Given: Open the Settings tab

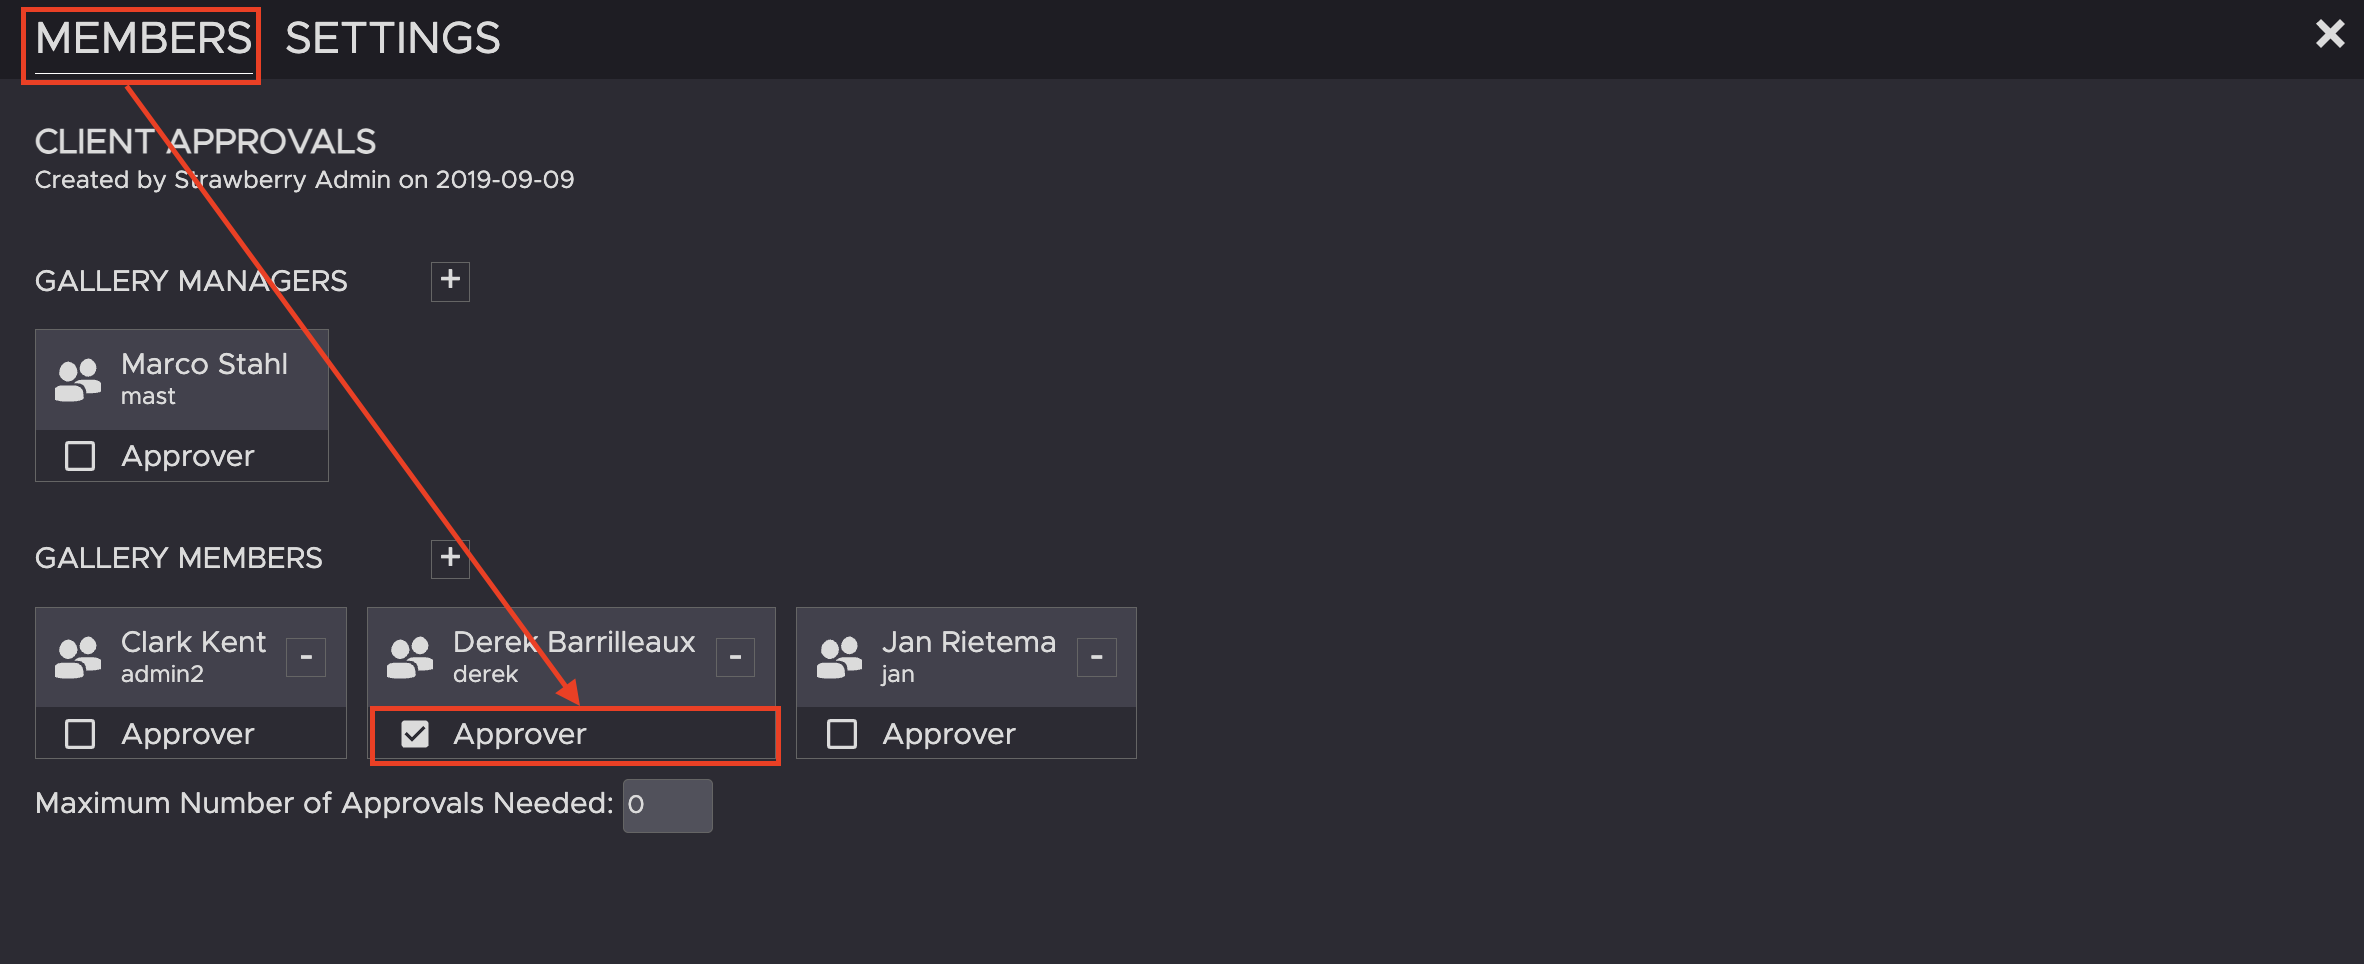Looking at the screenshot, I should click(392, 40).
